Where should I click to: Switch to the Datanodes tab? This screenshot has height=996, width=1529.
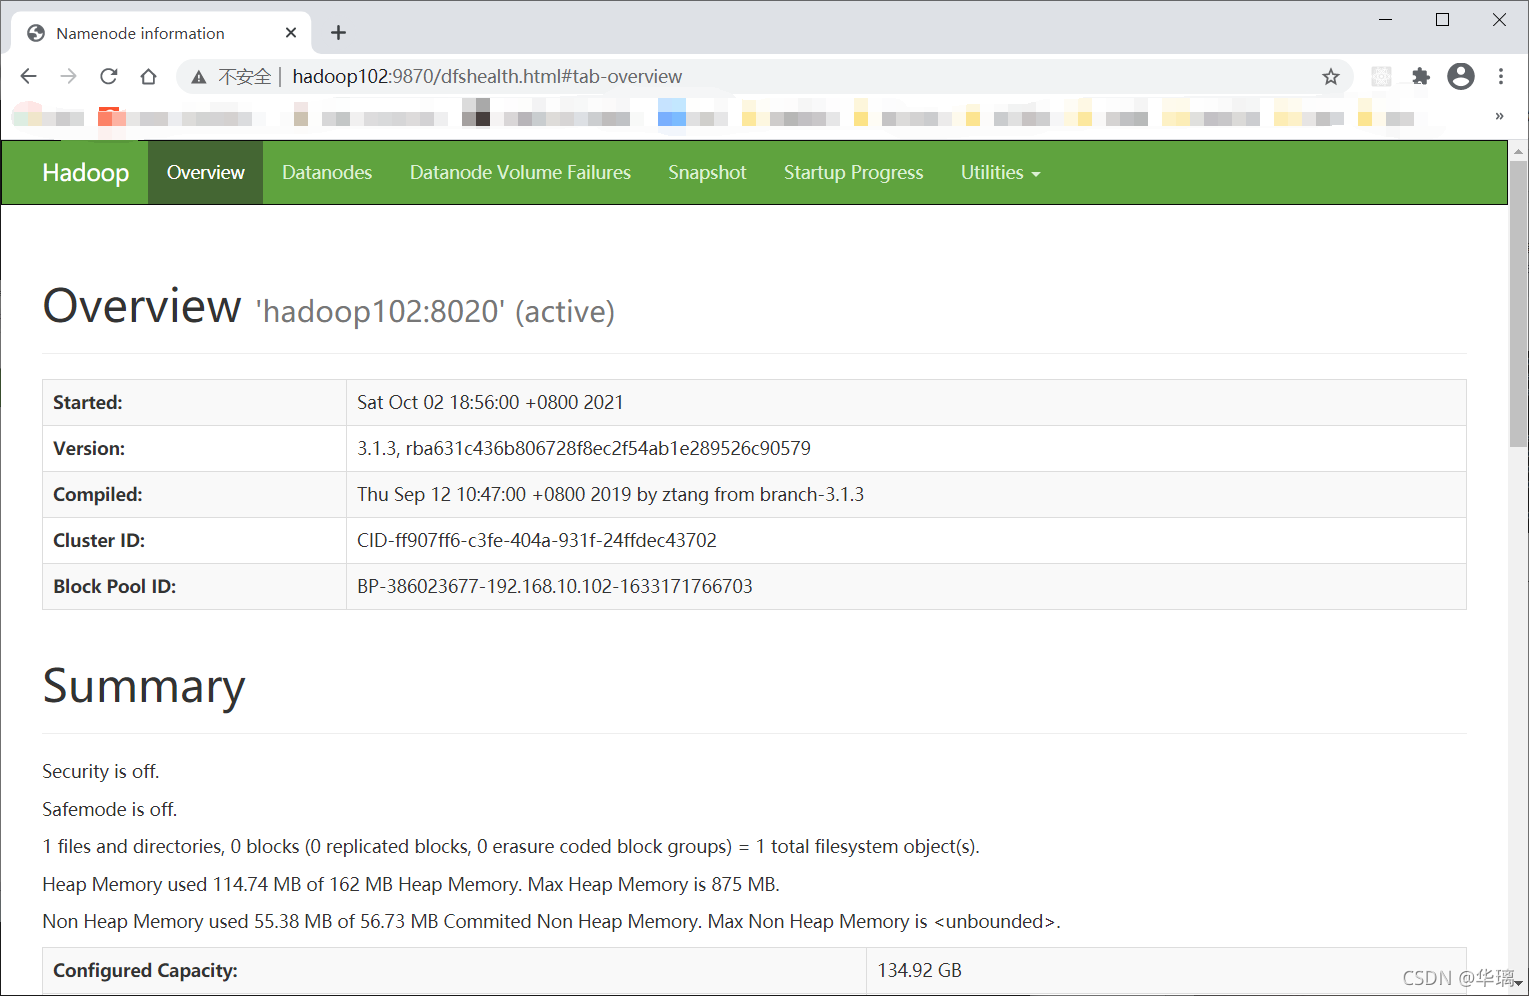tap(327, 173)
